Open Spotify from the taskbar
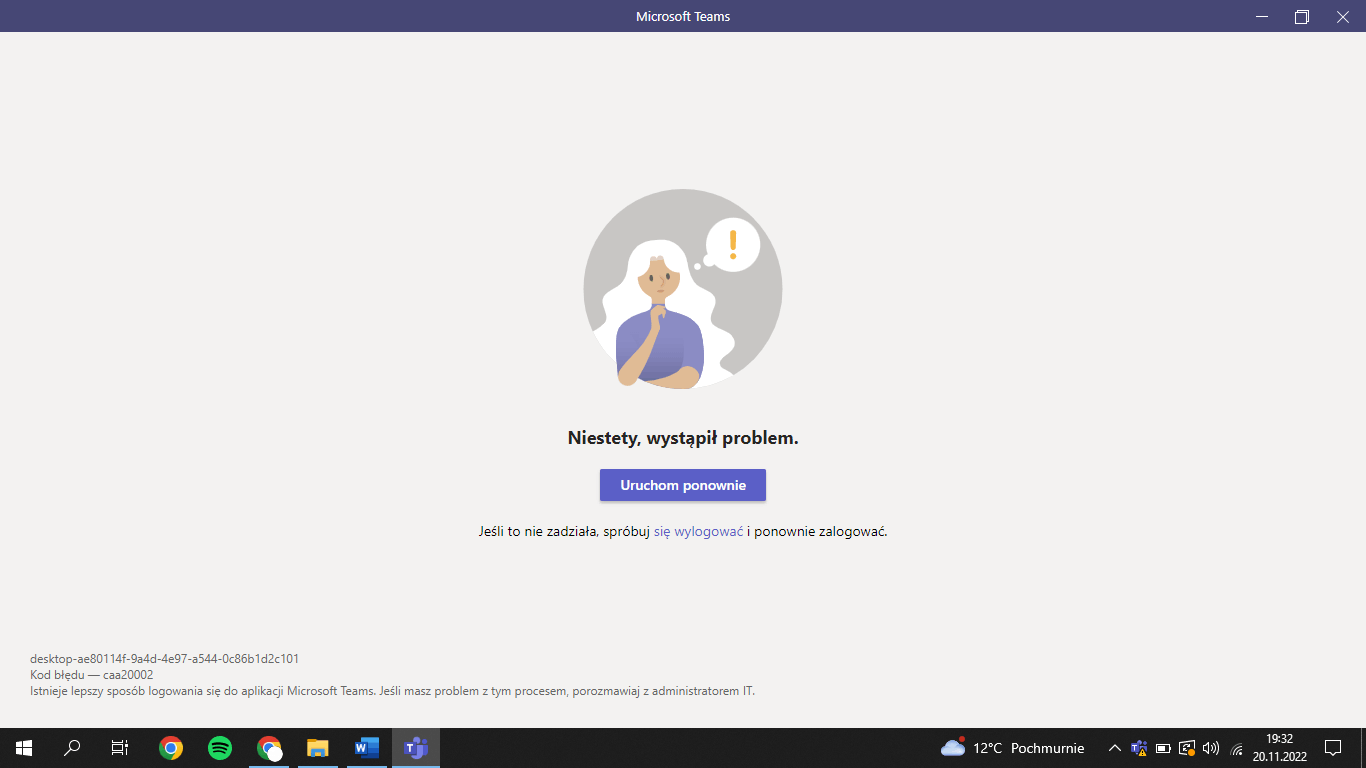This screenshot has width=1366, height=768. click(x=220, y=748)
